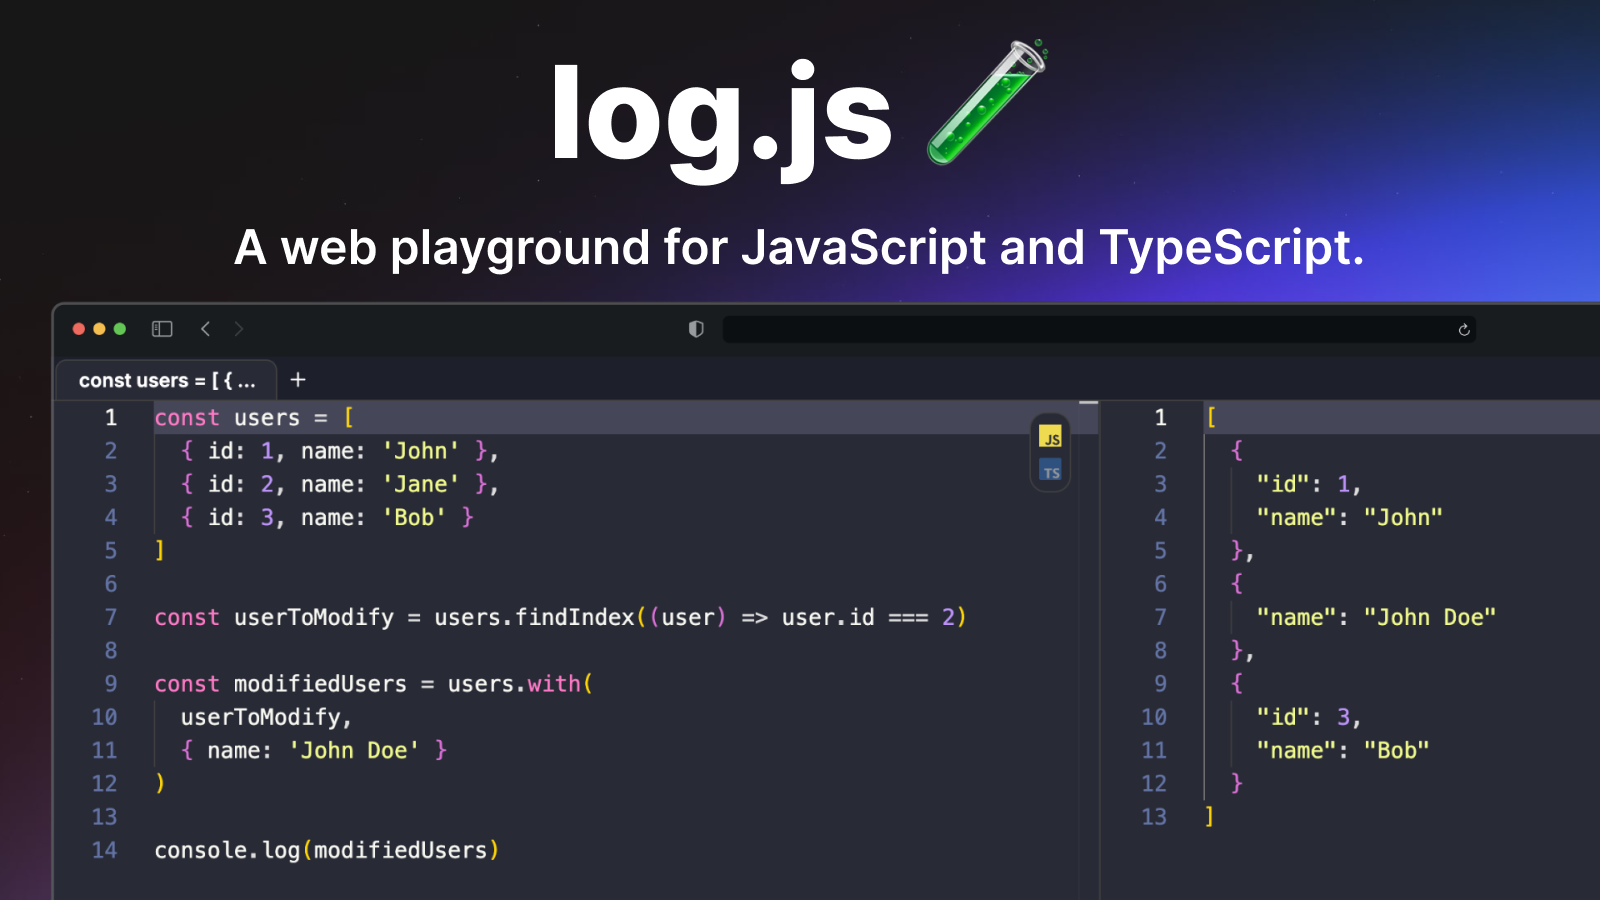The width and height of the screenshot is (1600, 900).
Task: Click the 'Jane' string in editor
Action: pos(421,484)
